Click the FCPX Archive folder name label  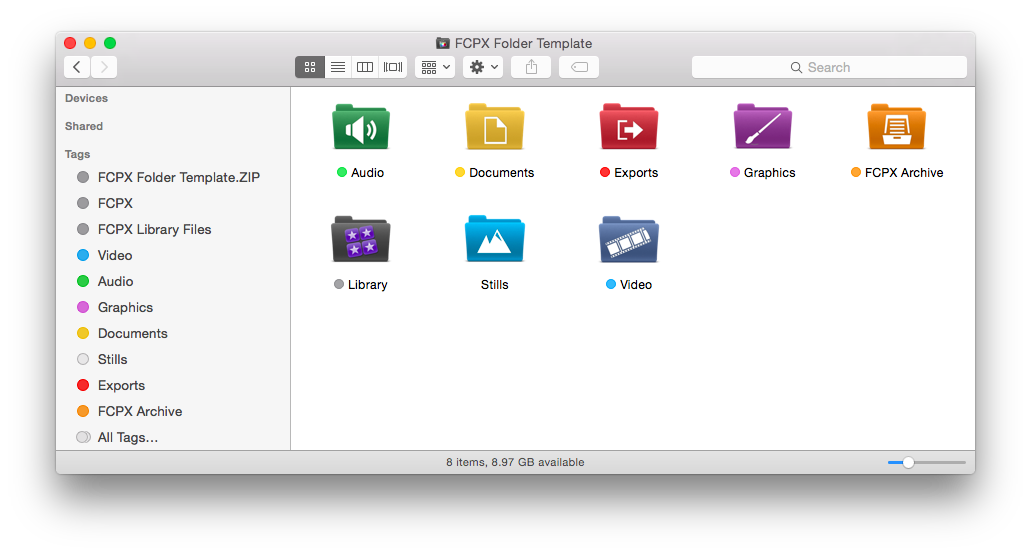click(903, 173)
